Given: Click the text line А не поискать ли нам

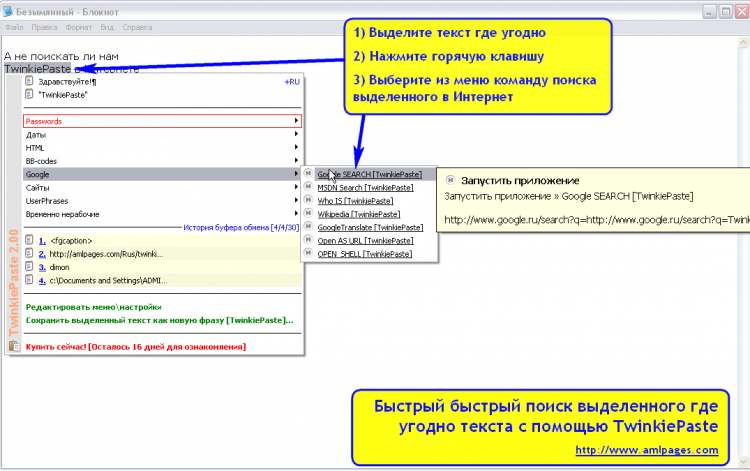Looking at the screenshot, I should point(61,56).
